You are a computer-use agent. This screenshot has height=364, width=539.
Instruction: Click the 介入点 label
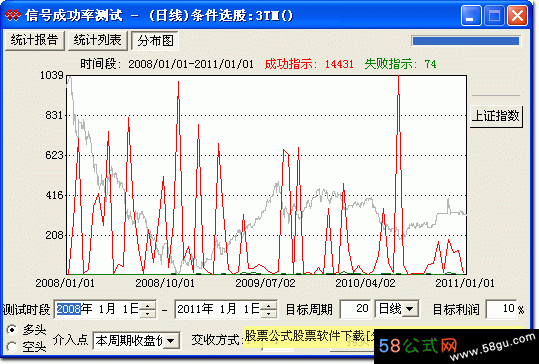pyautogui.click(x=70, y=340)
